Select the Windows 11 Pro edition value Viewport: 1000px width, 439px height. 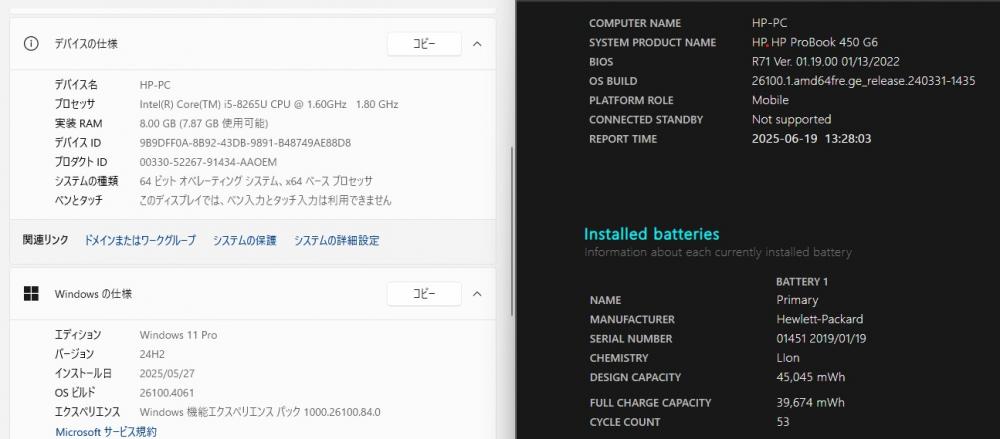click(x=178, y=334)
